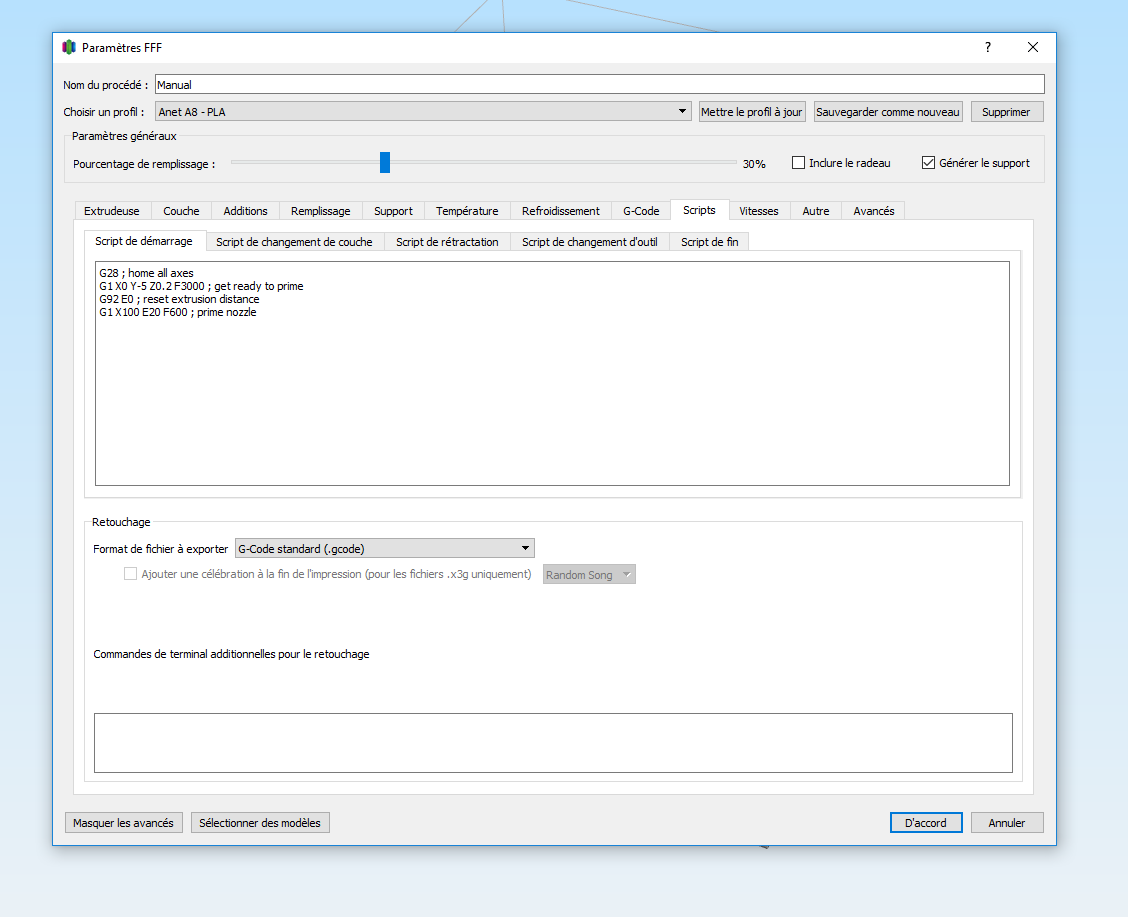Click the line 'G1 X100 E20 F600 ; prime nozzle'
The image size is (1128, 917).
pos(178,312)
